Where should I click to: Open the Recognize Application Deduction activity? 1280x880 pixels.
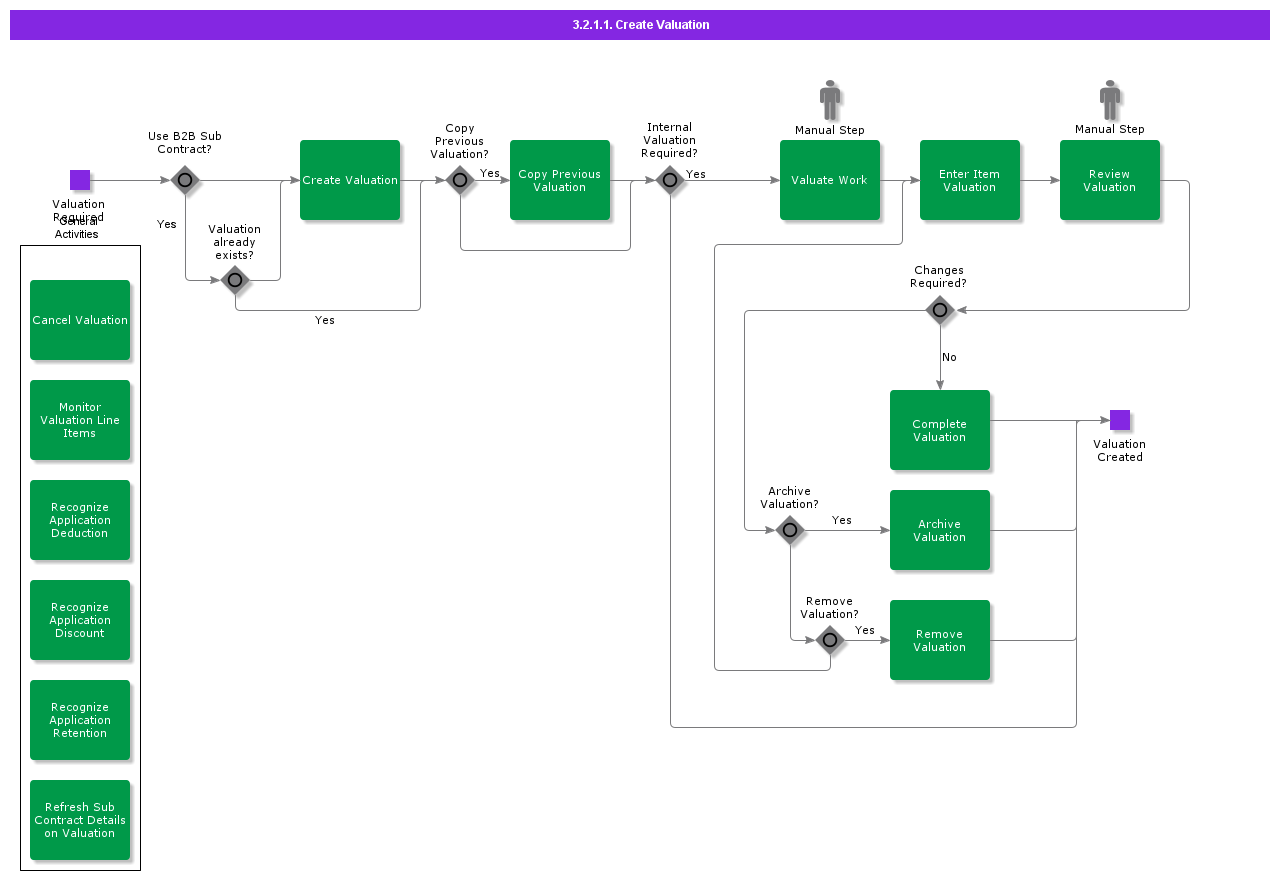[80, 520]
